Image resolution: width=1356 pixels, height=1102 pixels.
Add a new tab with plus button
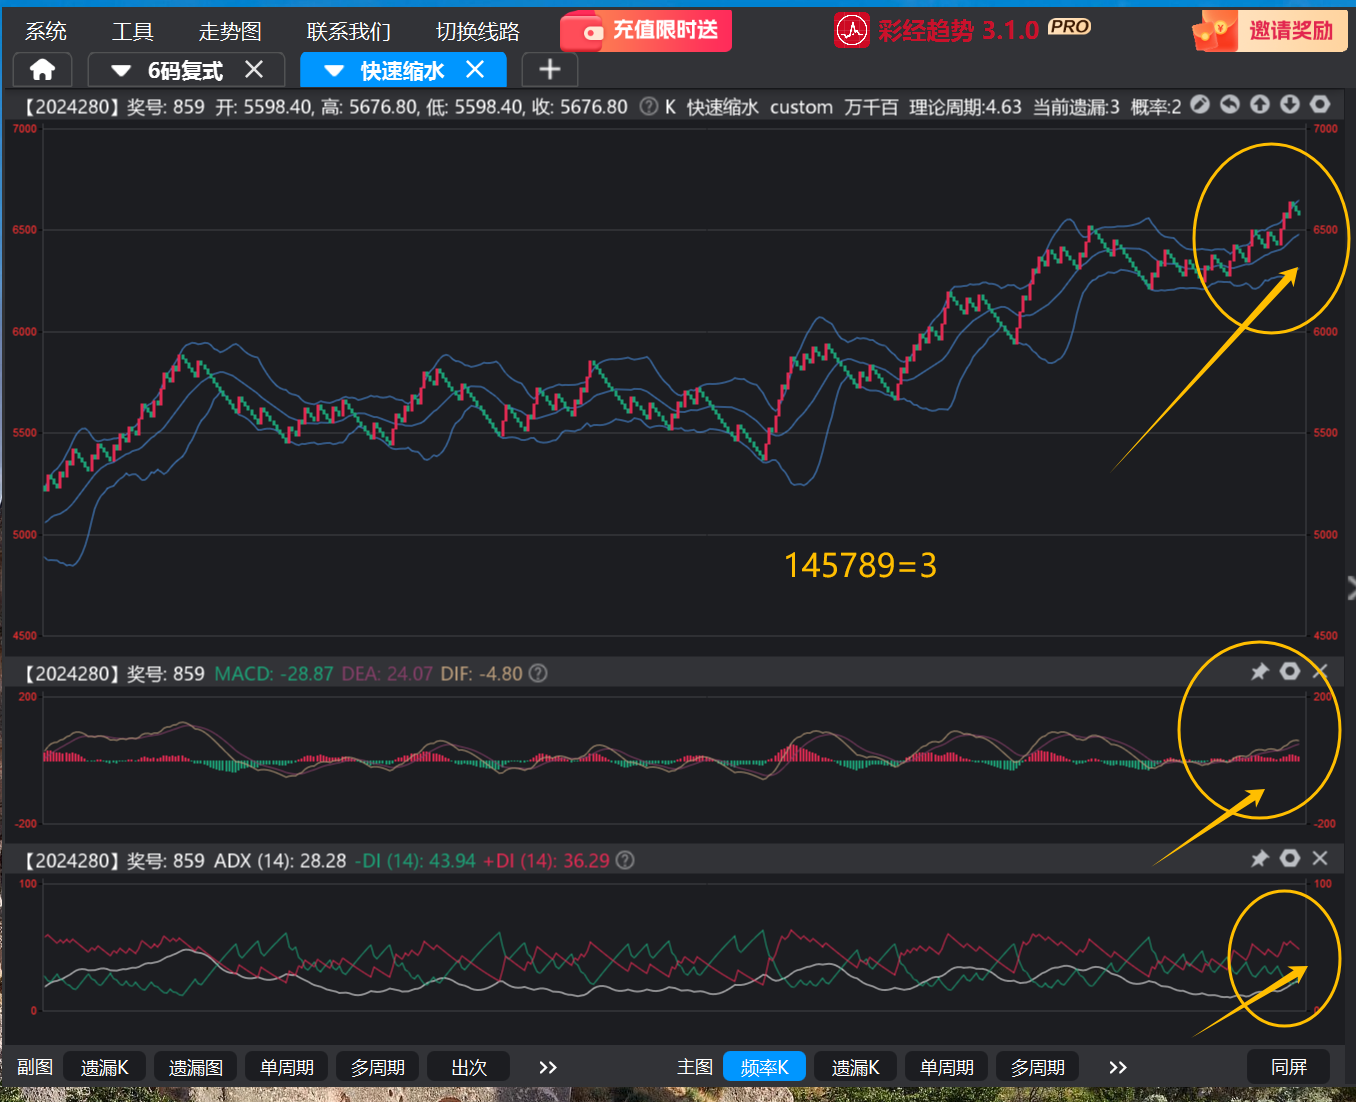pos(549,70)
